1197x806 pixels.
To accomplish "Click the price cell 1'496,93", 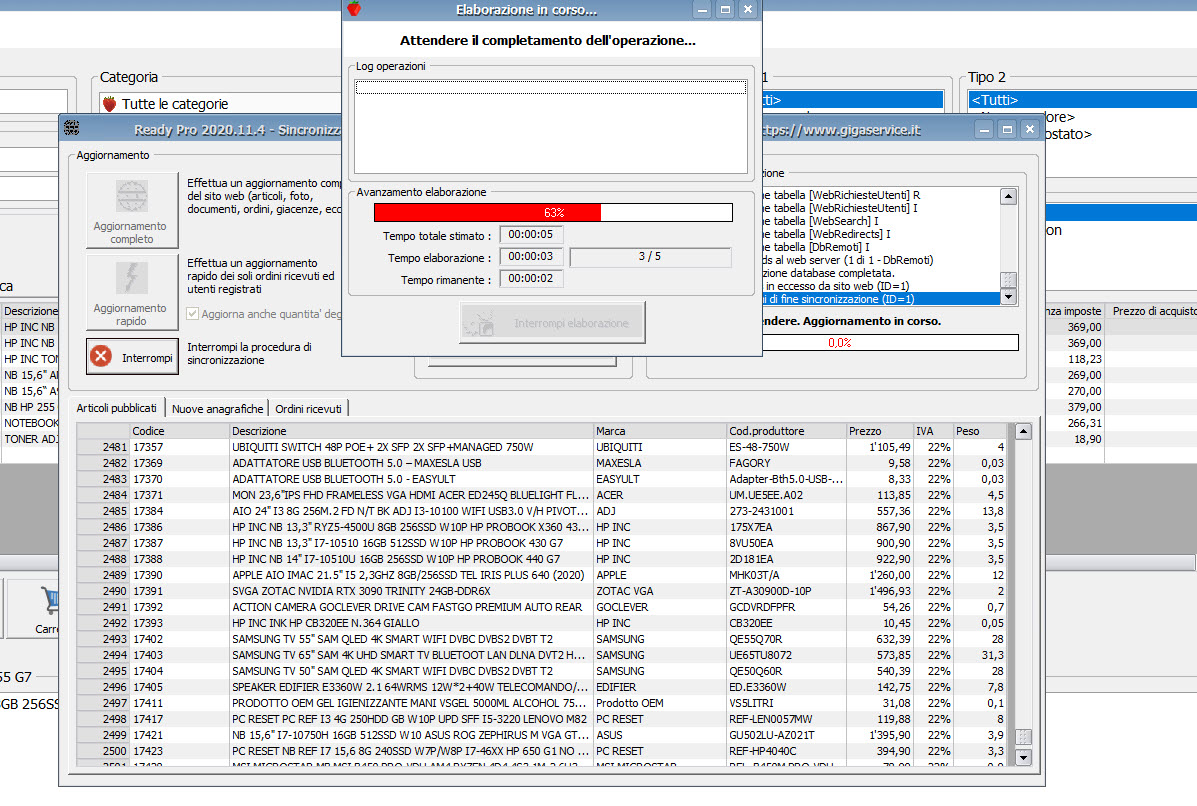I will (x=880, y=592).
